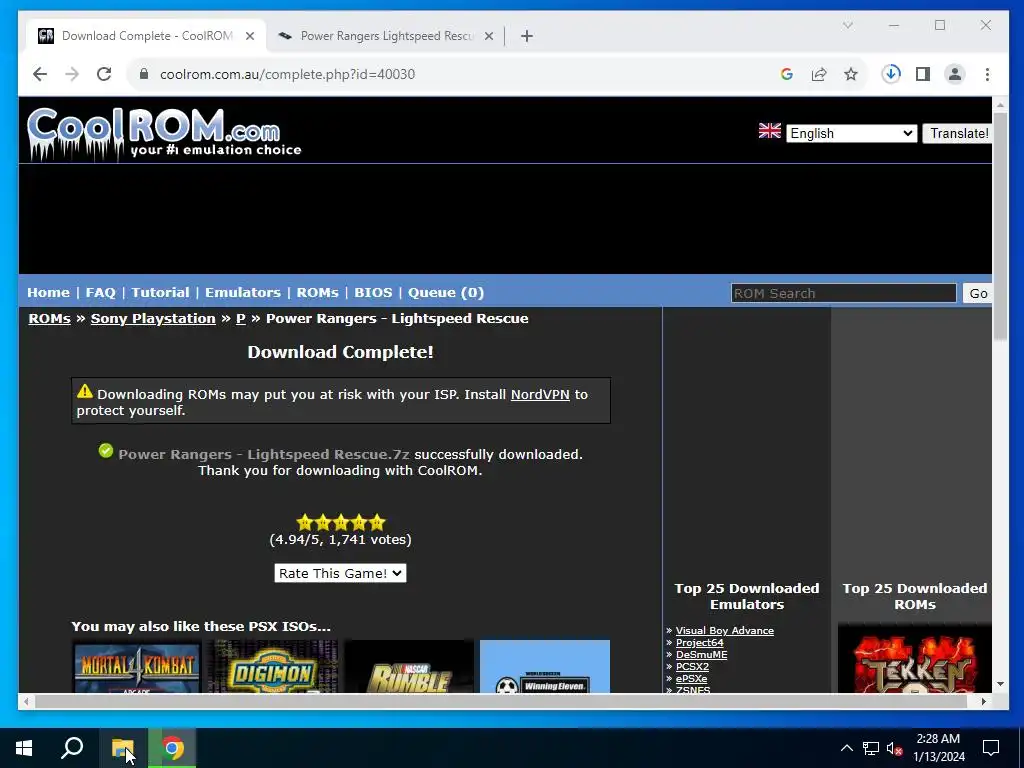Switch to Power Rangers Lightspeed Rescue tab
Screen dimensions: 1024x768
[x=386, y=36]
